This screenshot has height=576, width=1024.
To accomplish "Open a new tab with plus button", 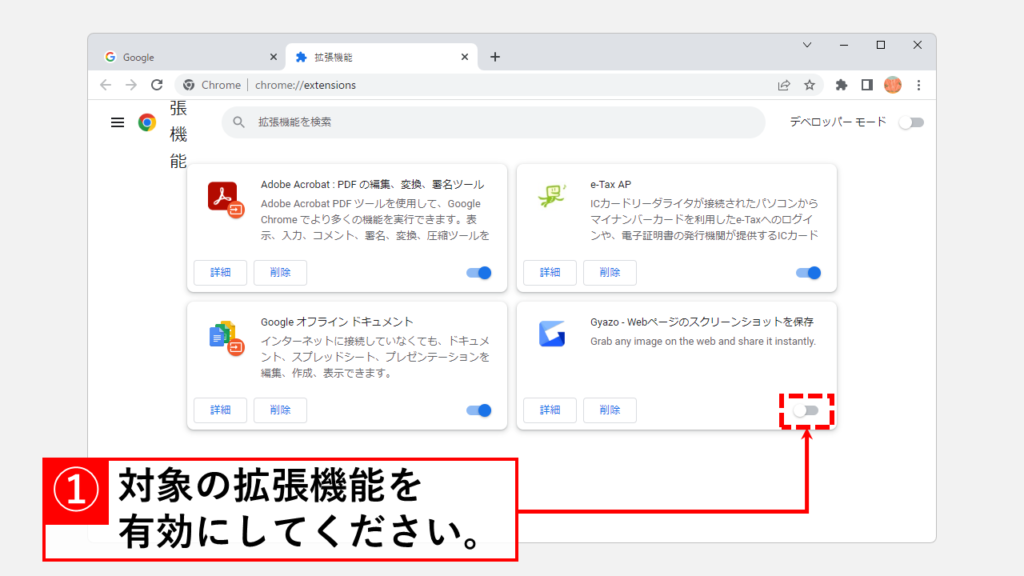I will coord(495,57).
